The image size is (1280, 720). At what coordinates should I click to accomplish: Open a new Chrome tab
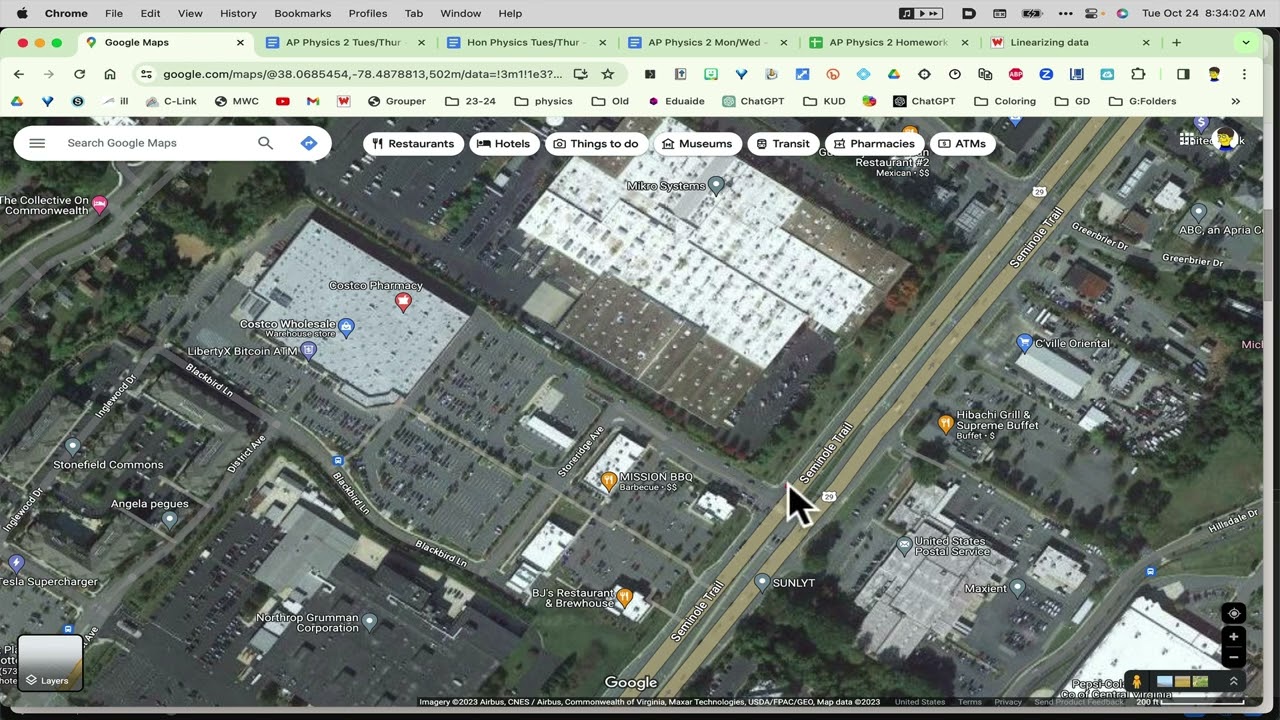point(1176,43)
